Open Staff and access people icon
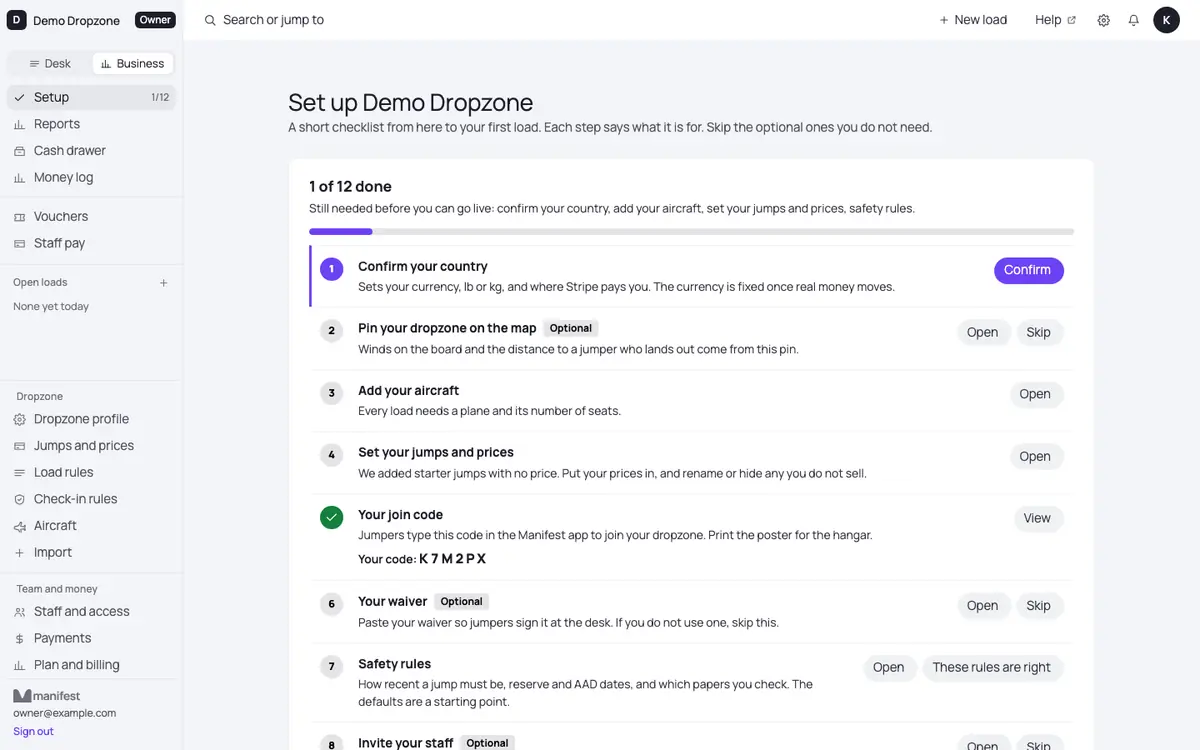The width and height of the screenshot is (1200, 750). (19, 612)
